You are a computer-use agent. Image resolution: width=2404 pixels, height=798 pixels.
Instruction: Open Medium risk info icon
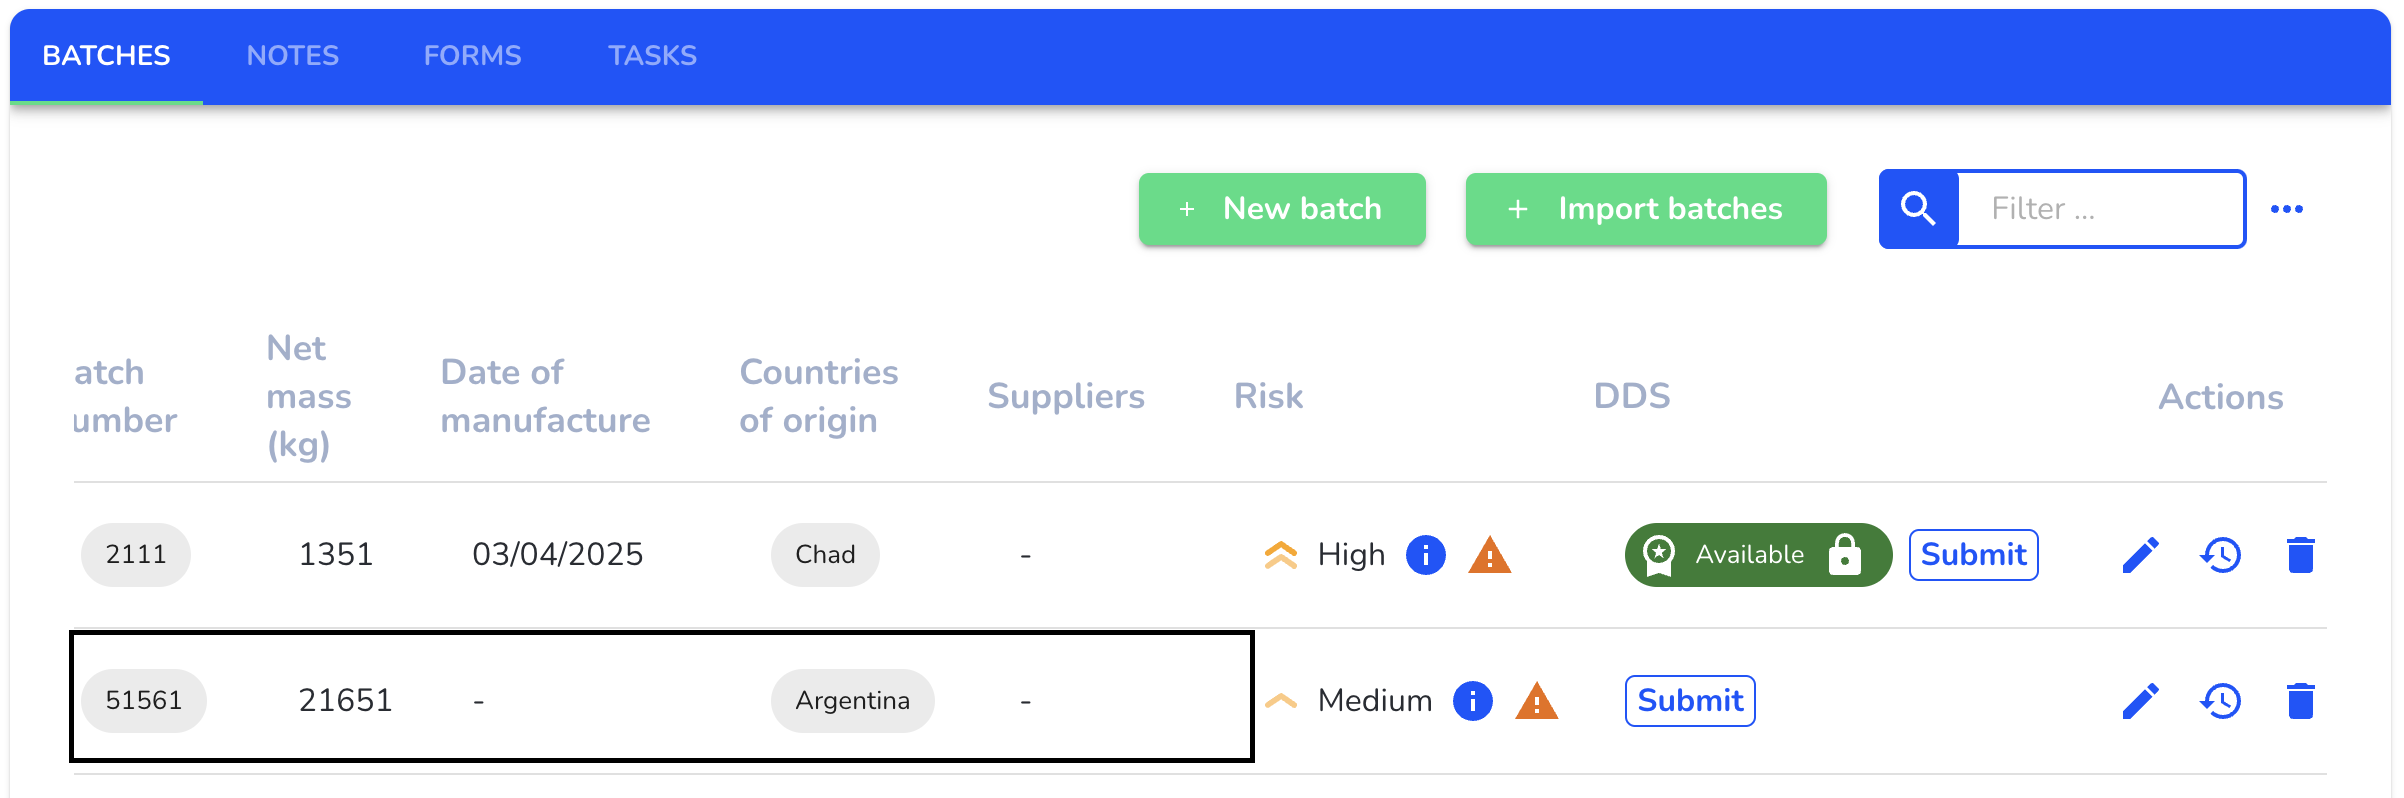click(1473, 701)
